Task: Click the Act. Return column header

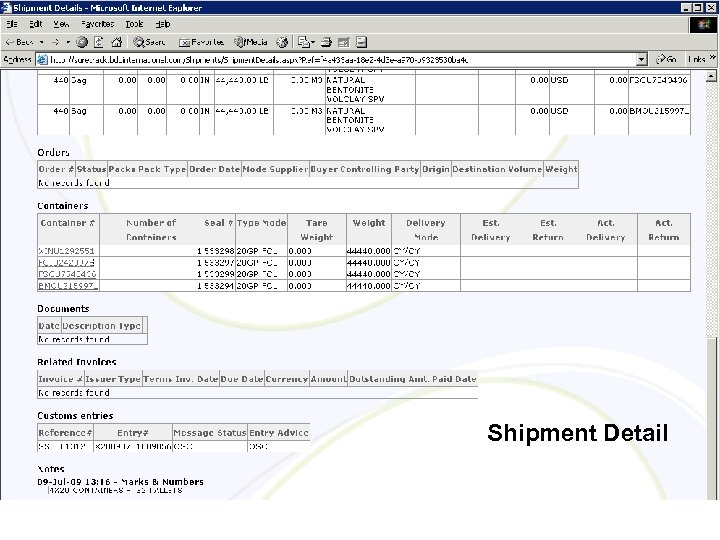Action: pos(664,230)
